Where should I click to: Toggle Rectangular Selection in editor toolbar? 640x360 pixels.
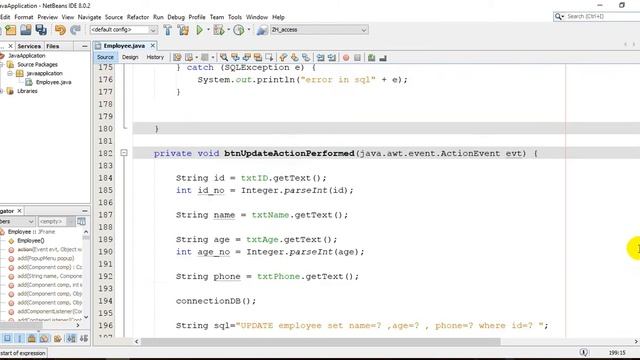click(x=269, y=58)
